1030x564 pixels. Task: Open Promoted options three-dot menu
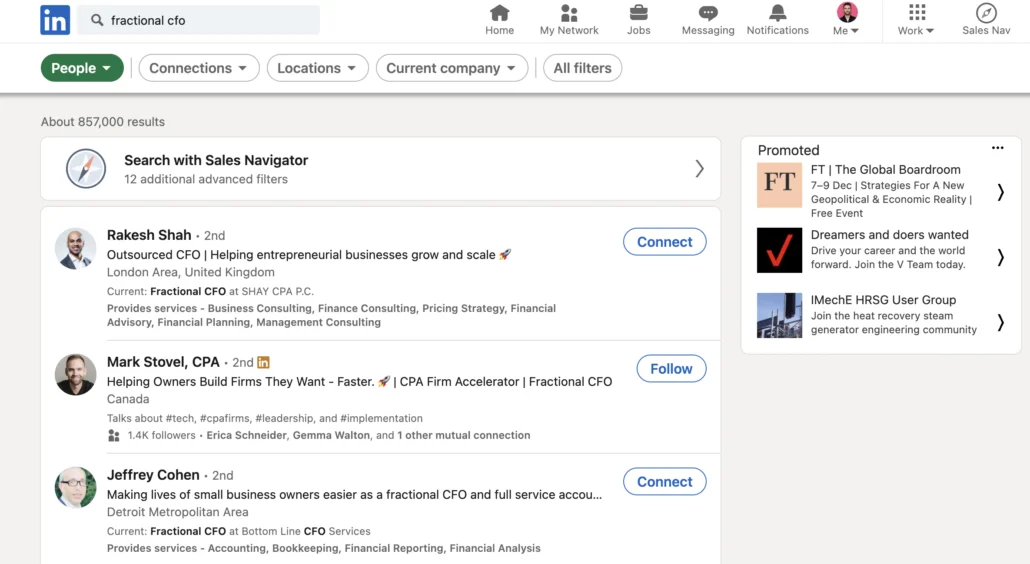998,148
